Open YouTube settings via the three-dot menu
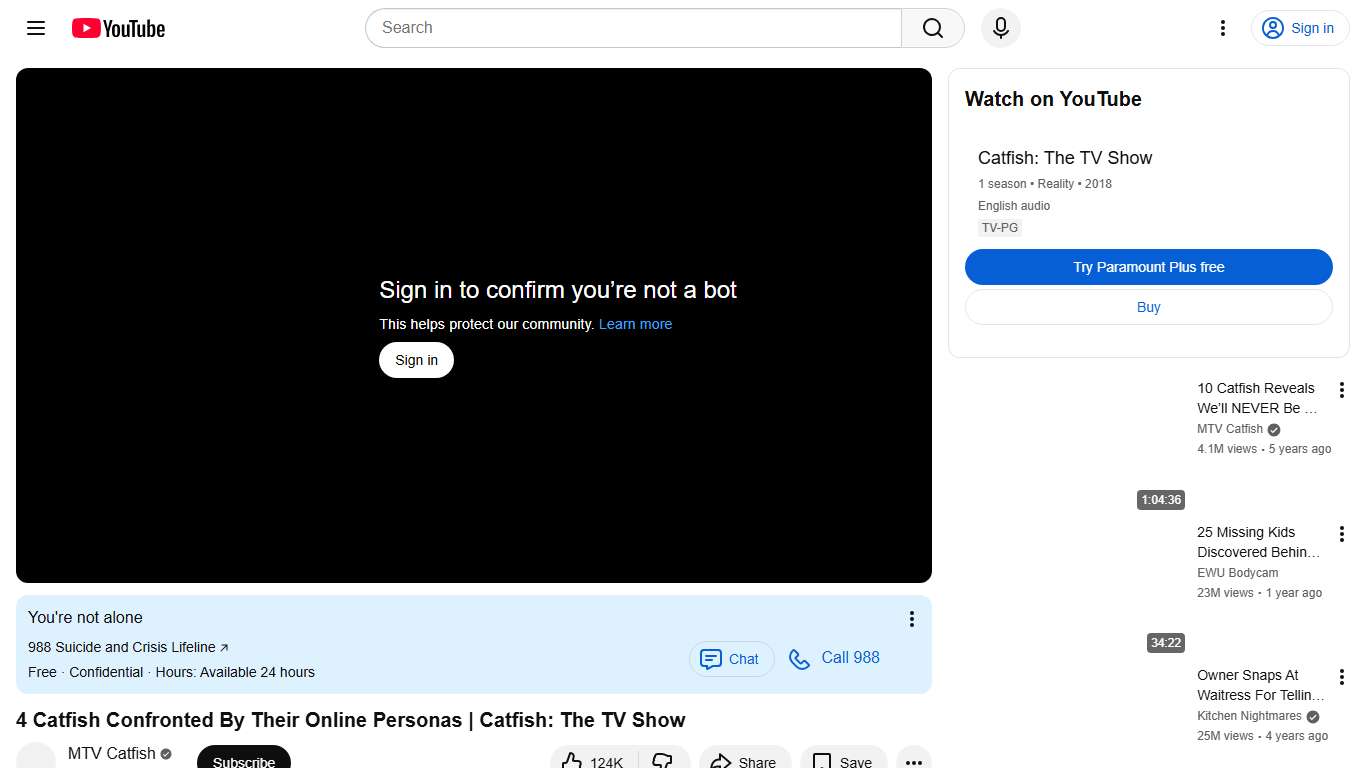Viewport: 1366px width, 768px height. click(1222, 28)
